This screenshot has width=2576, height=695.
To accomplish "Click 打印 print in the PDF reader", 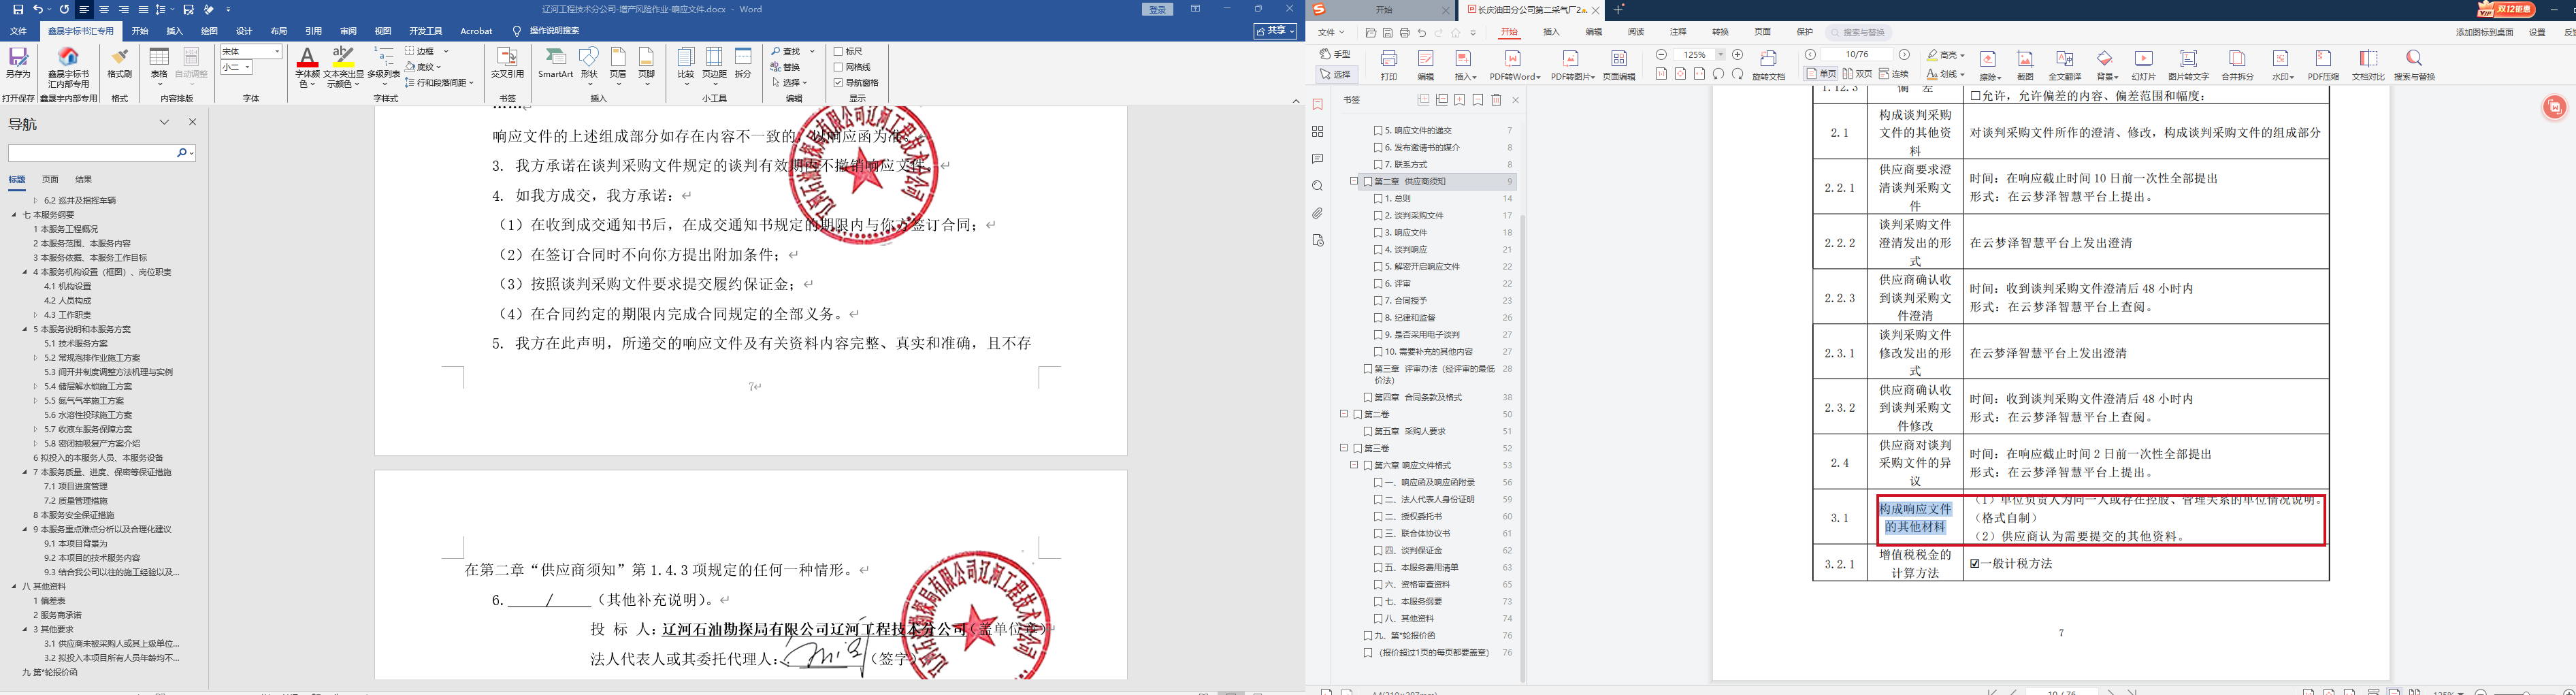I will (x=1389, y=65).
